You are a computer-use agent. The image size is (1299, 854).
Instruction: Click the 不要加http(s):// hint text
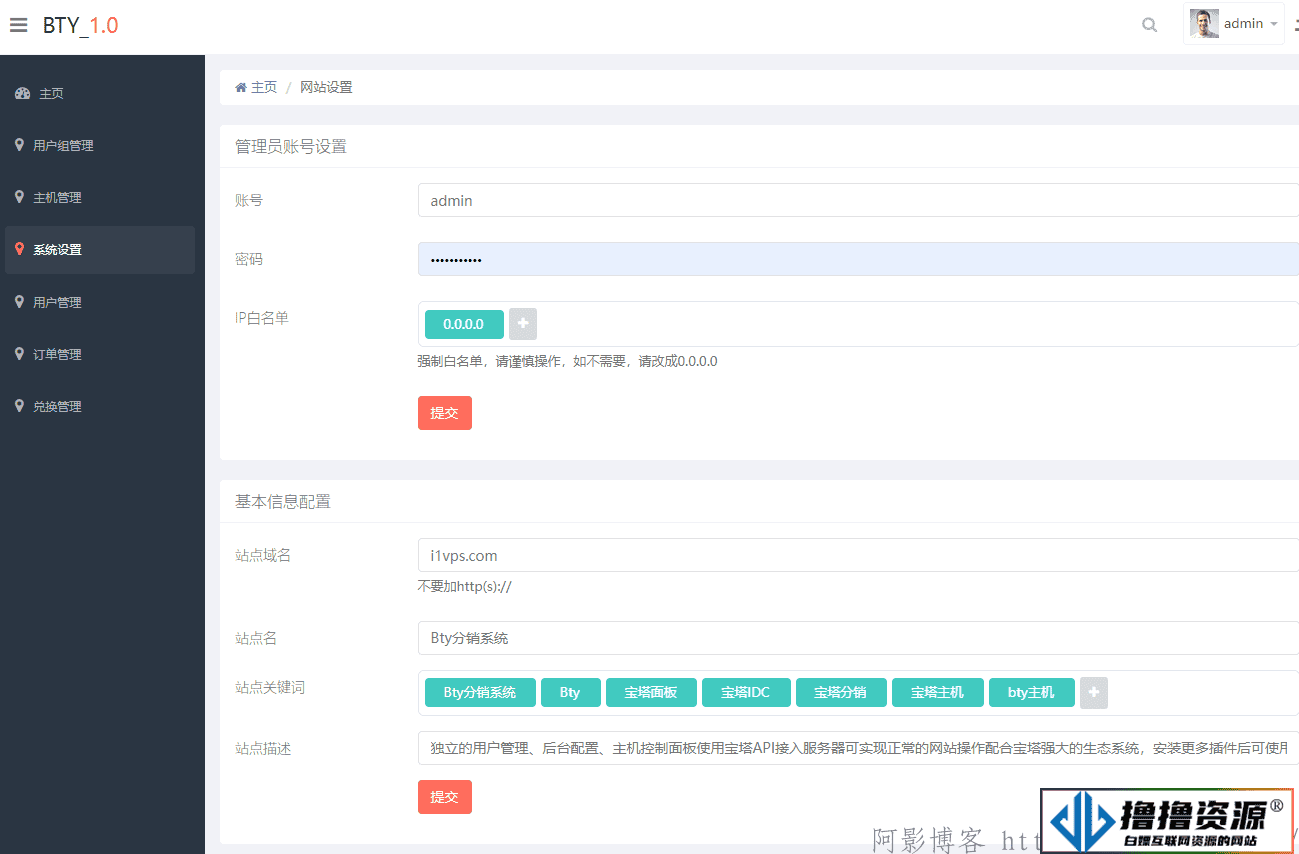pos(465,586)
